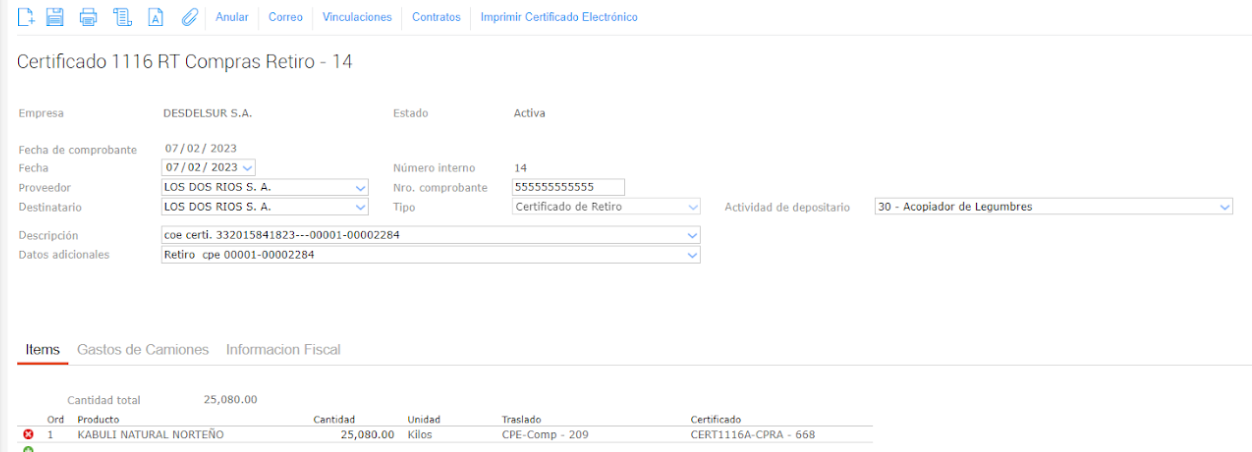This screenshot has height=452, width=1252.
Task: Expand the Actividad de depositario dropdown
Action: (1225, 207)
